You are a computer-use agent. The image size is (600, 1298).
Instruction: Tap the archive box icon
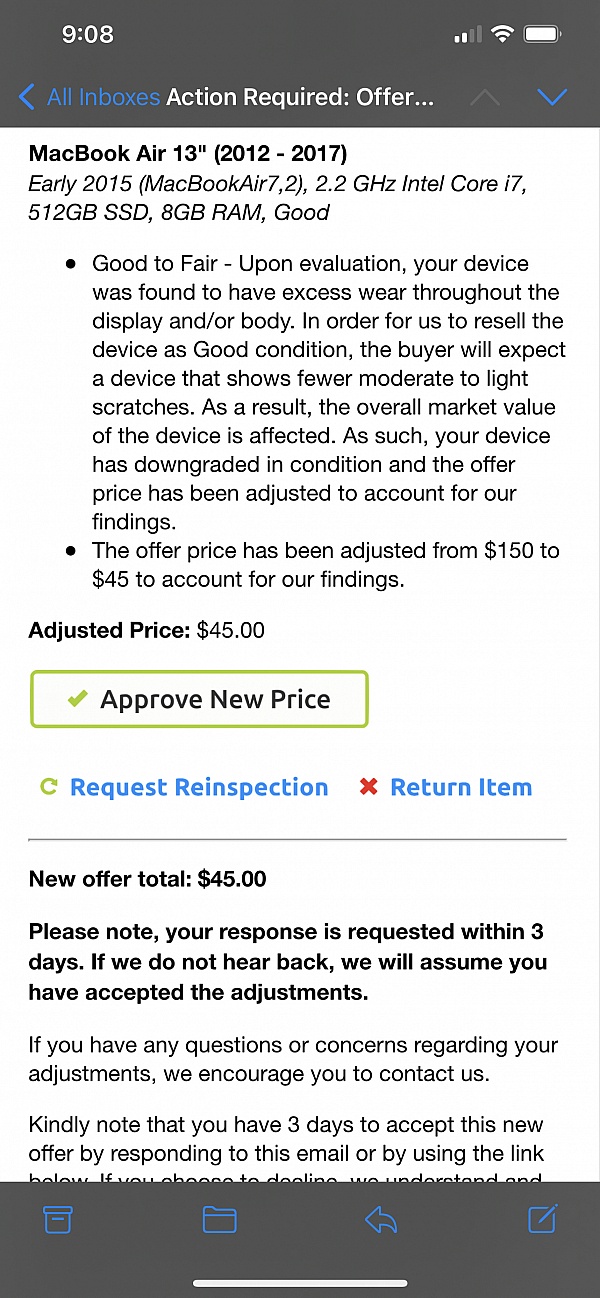[58, 1219]
